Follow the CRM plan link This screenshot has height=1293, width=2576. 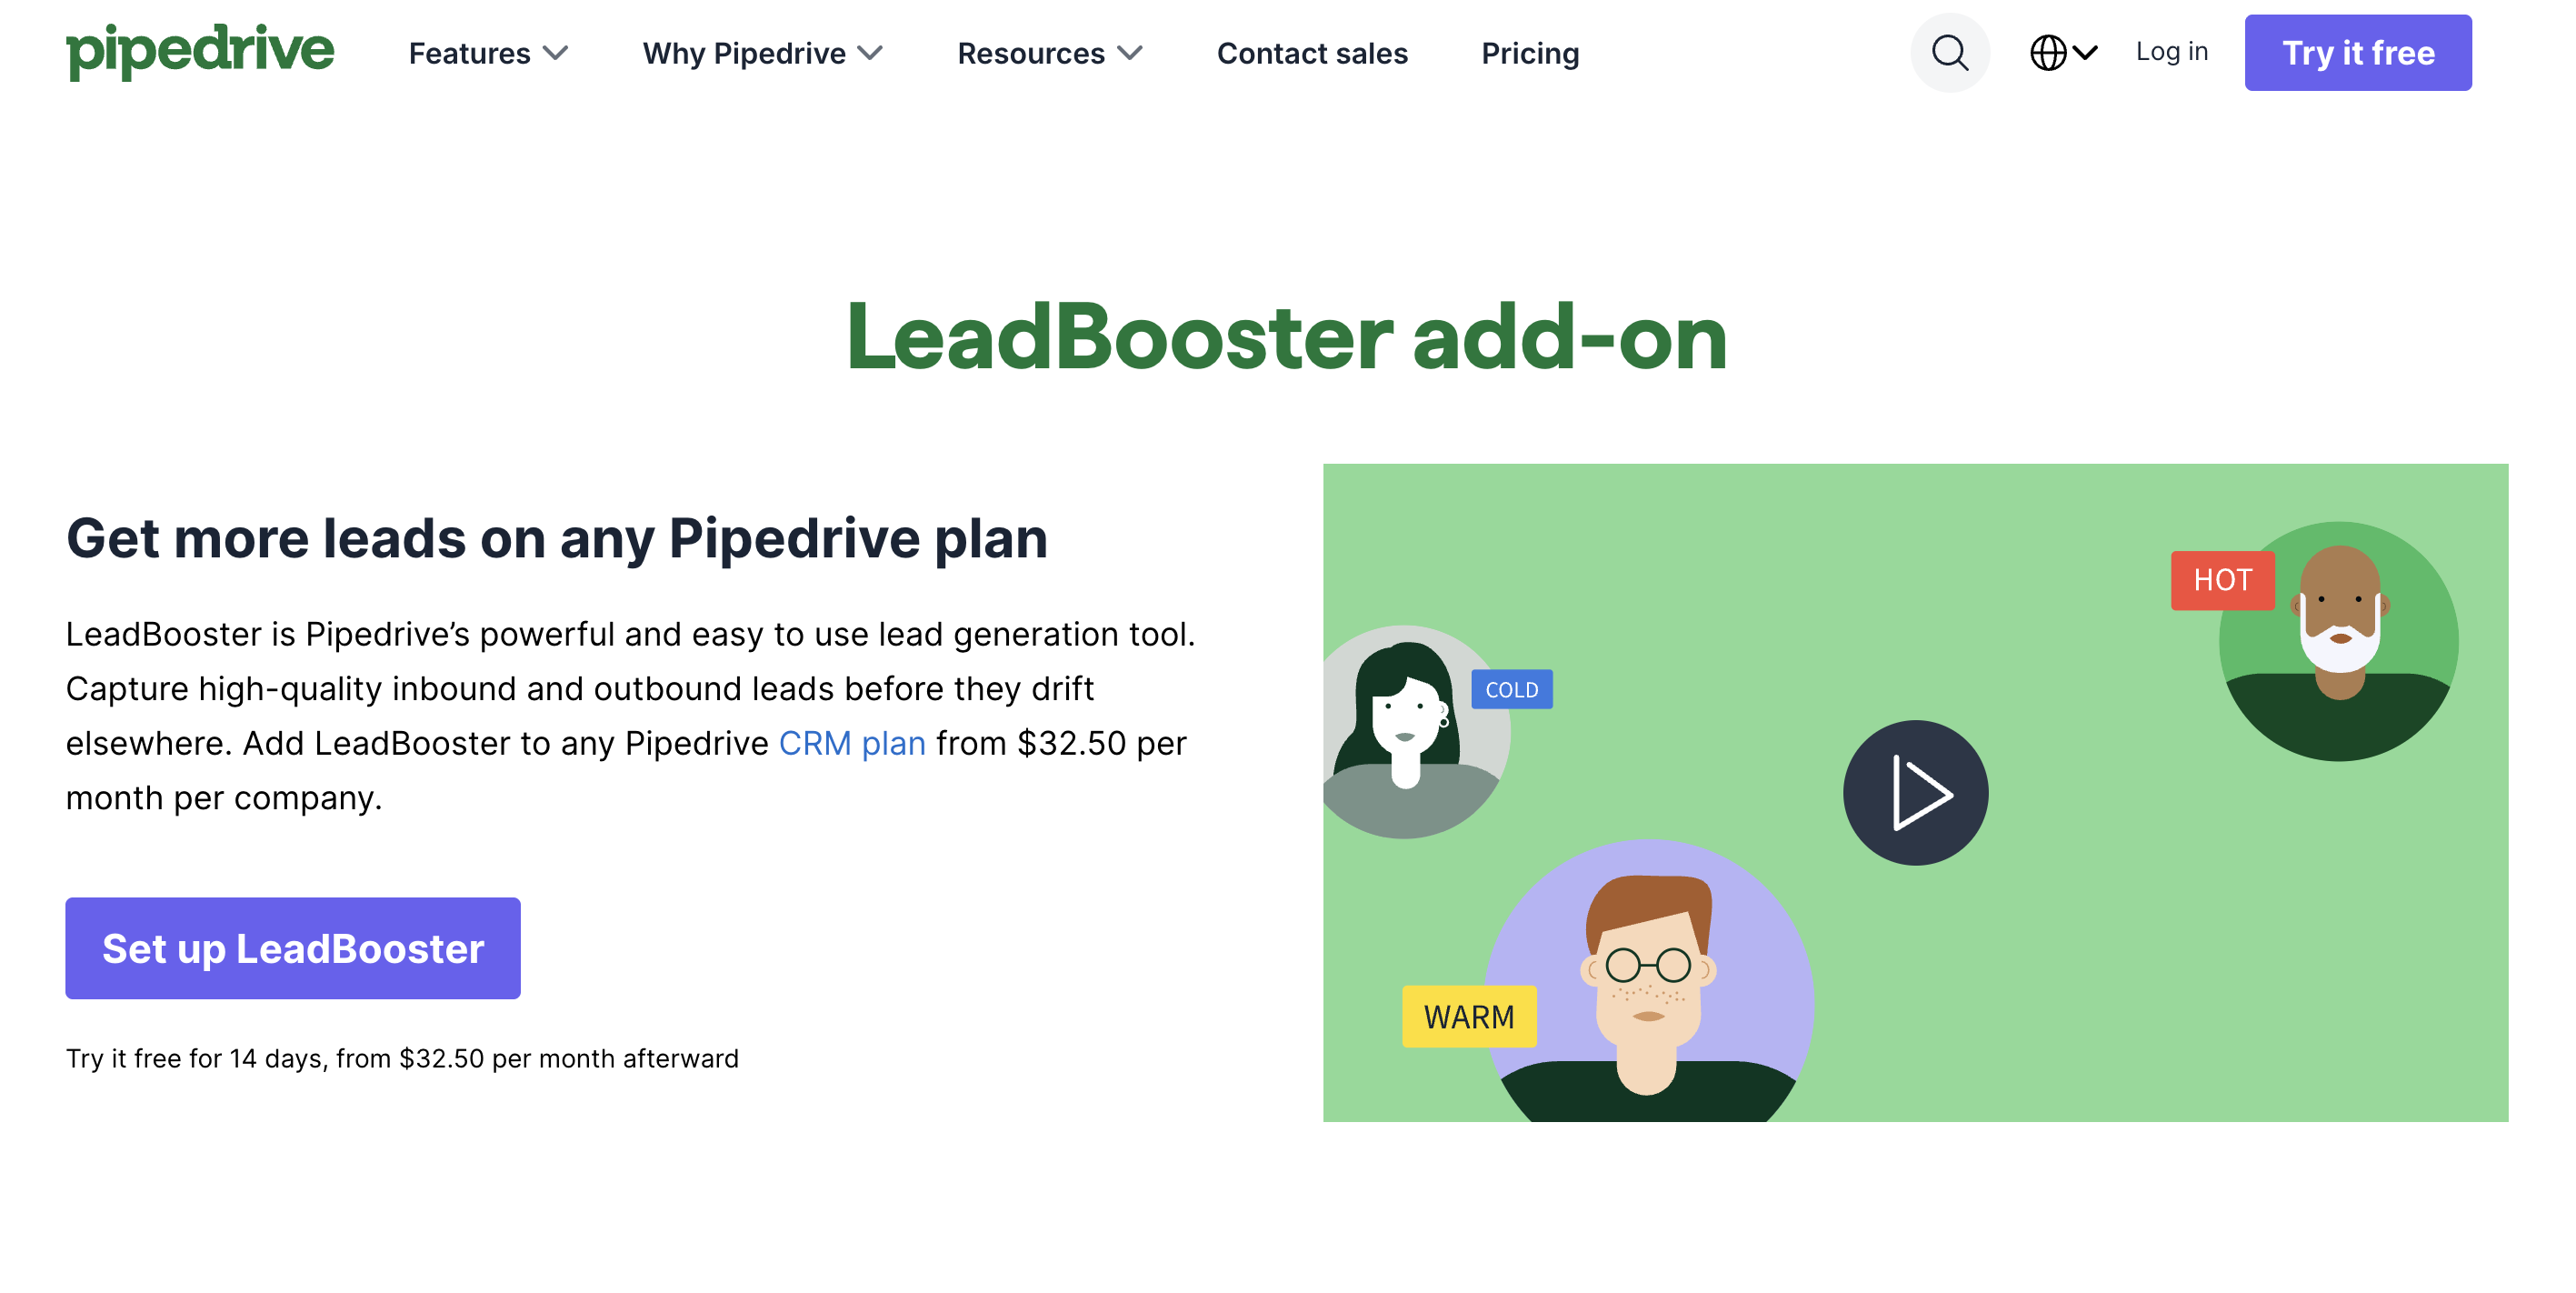pyautogui.click(x=852, y=743)
